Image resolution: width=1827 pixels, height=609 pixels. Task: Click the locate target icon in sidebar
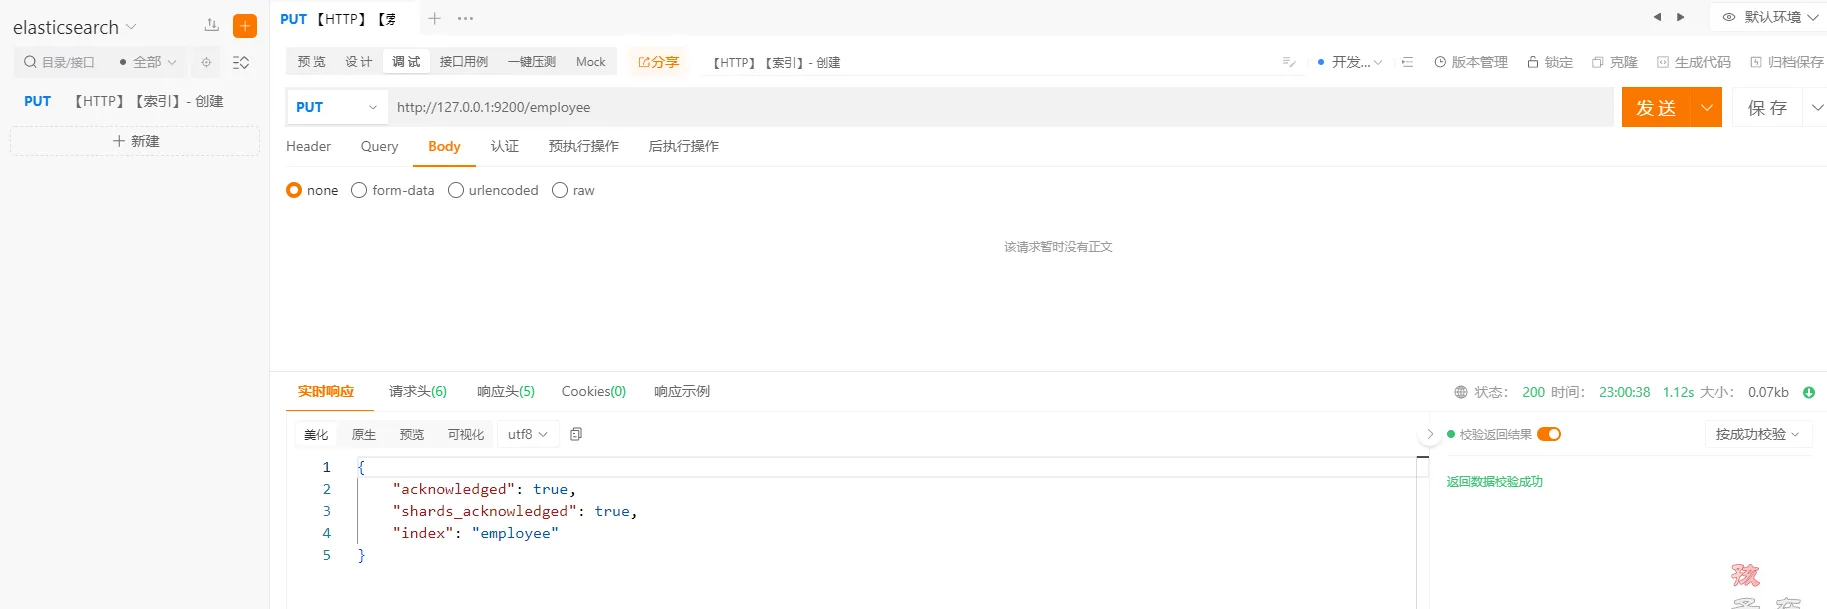tap(206, 62)
